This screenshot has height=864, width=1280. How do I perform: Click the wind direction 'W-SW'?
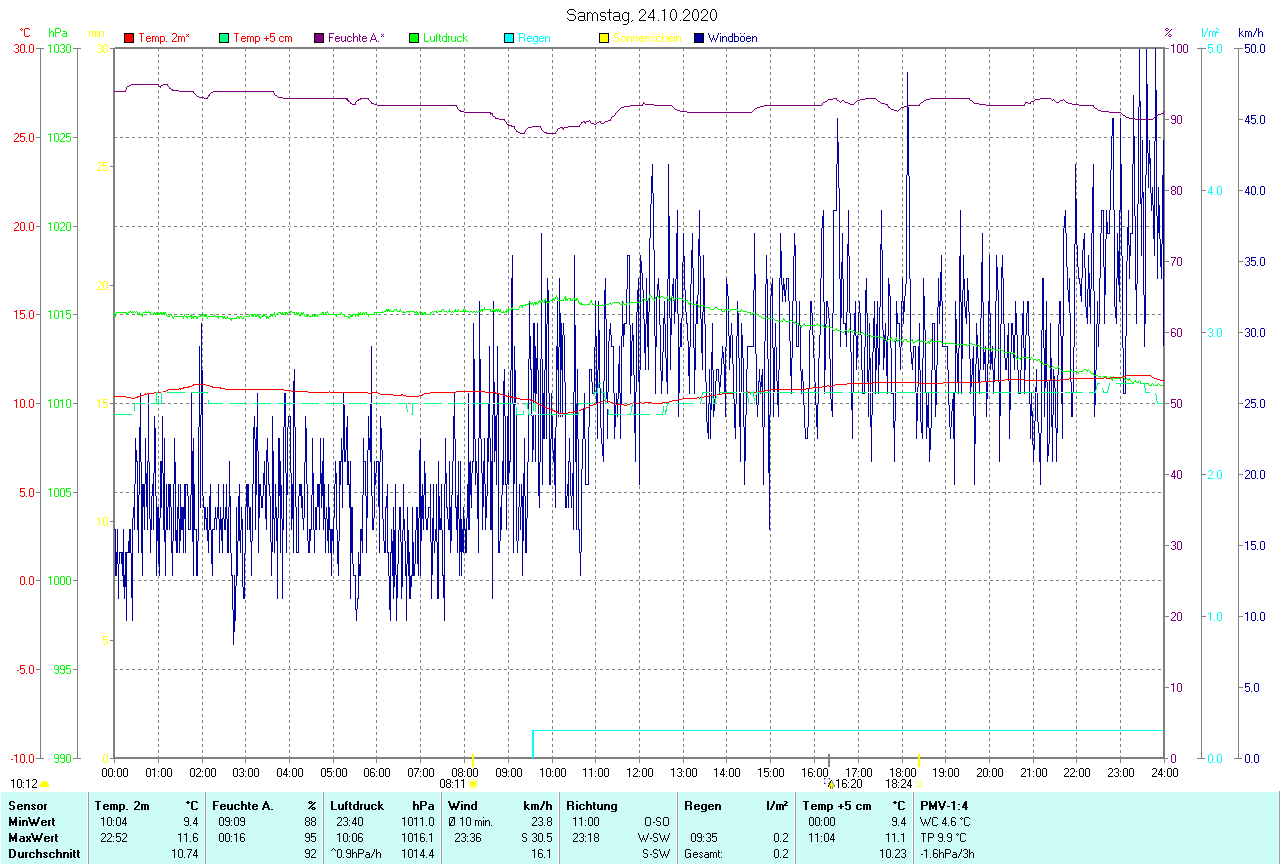pyautogui.click(x=655, y=838)
